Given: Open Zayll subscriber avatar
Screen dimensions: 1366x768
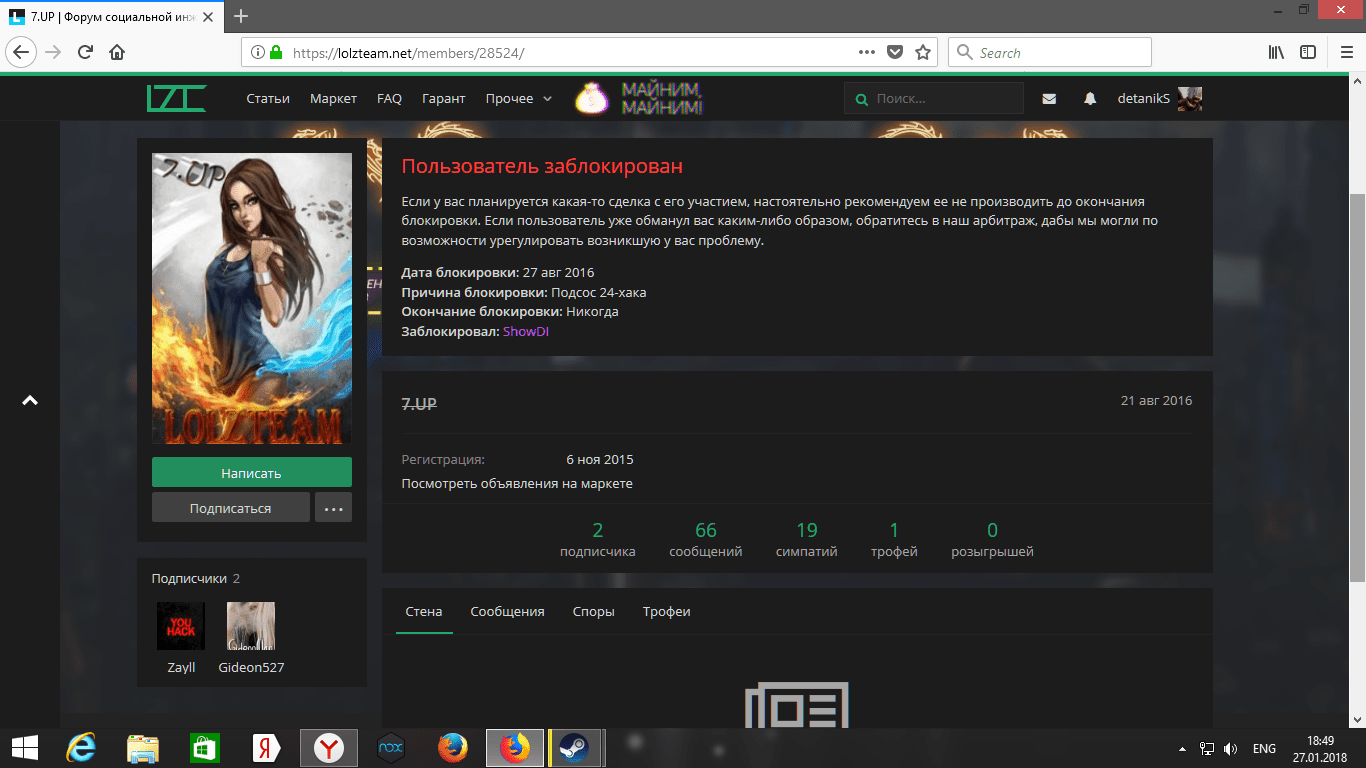Looking at the screenshot, I should [x=181, y=626].
